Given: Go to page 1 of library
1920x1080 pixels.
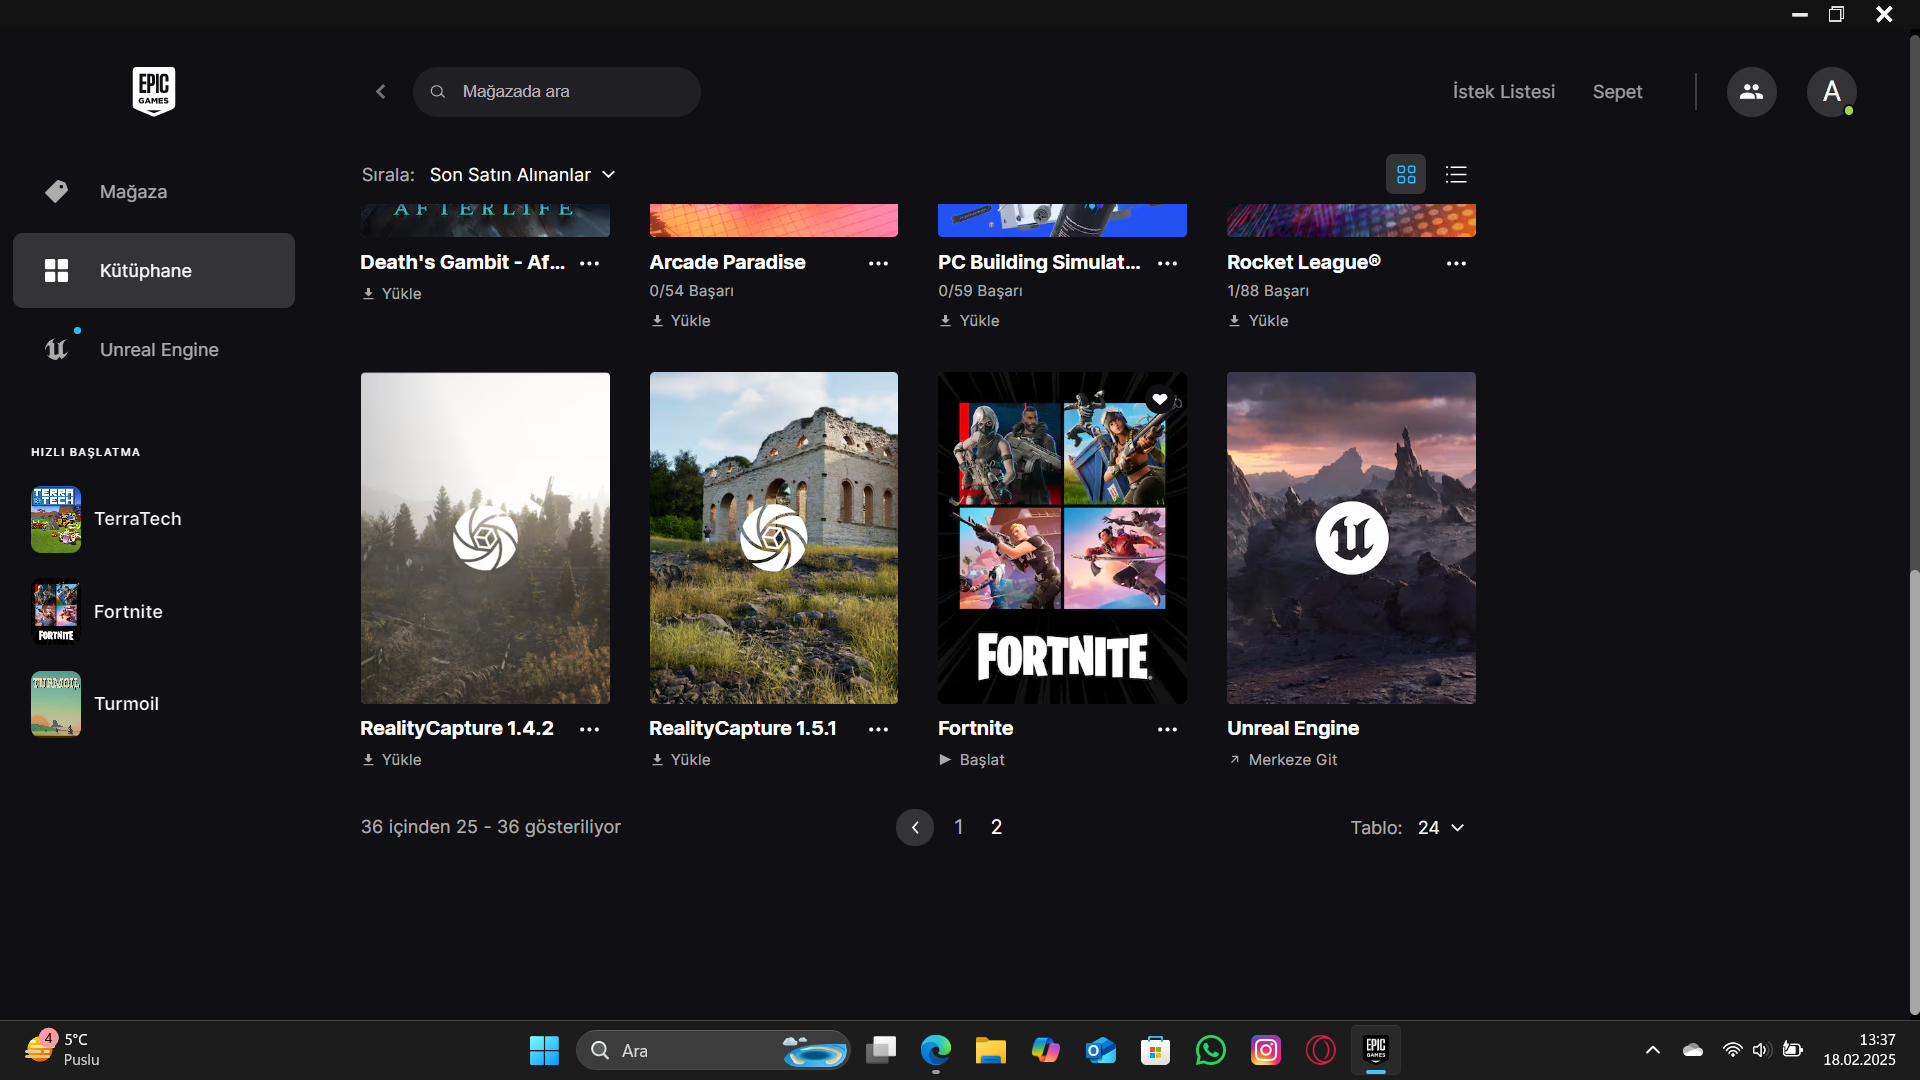Looking at the screenshot, I should (958, 827).
